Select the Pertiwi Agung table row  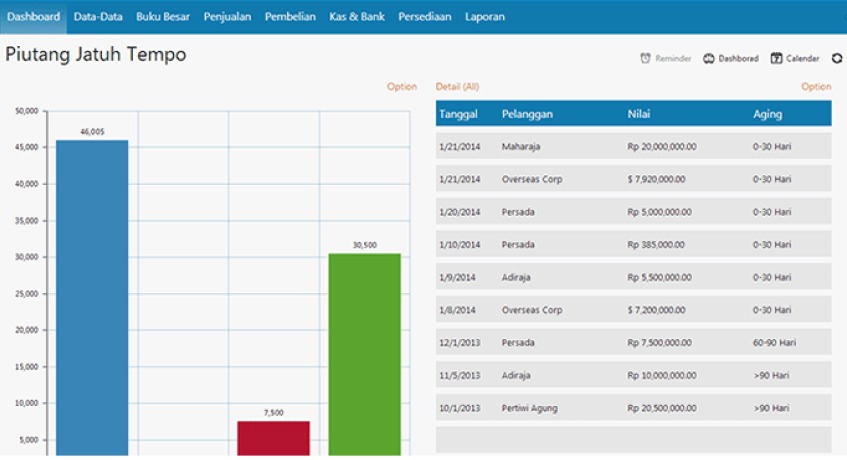[x=633, y=408]
